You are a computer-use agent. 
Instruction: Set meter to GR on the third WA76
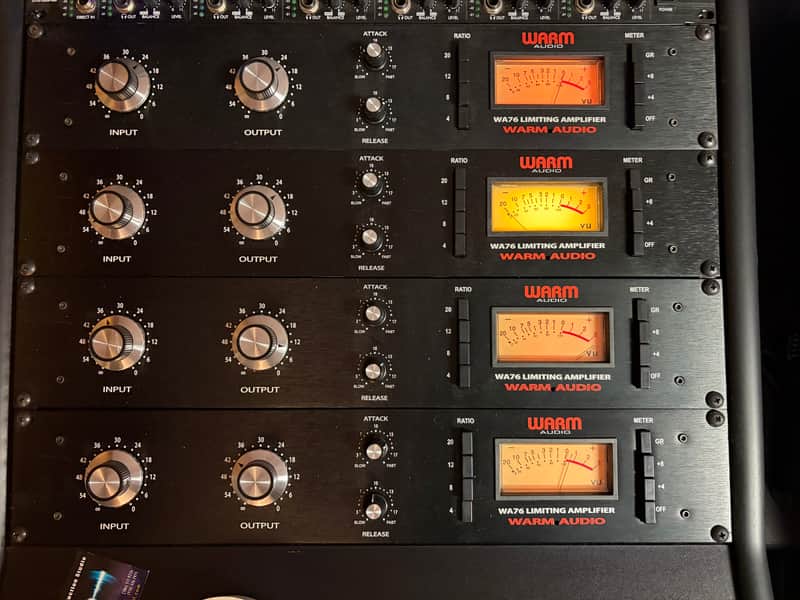641,310
